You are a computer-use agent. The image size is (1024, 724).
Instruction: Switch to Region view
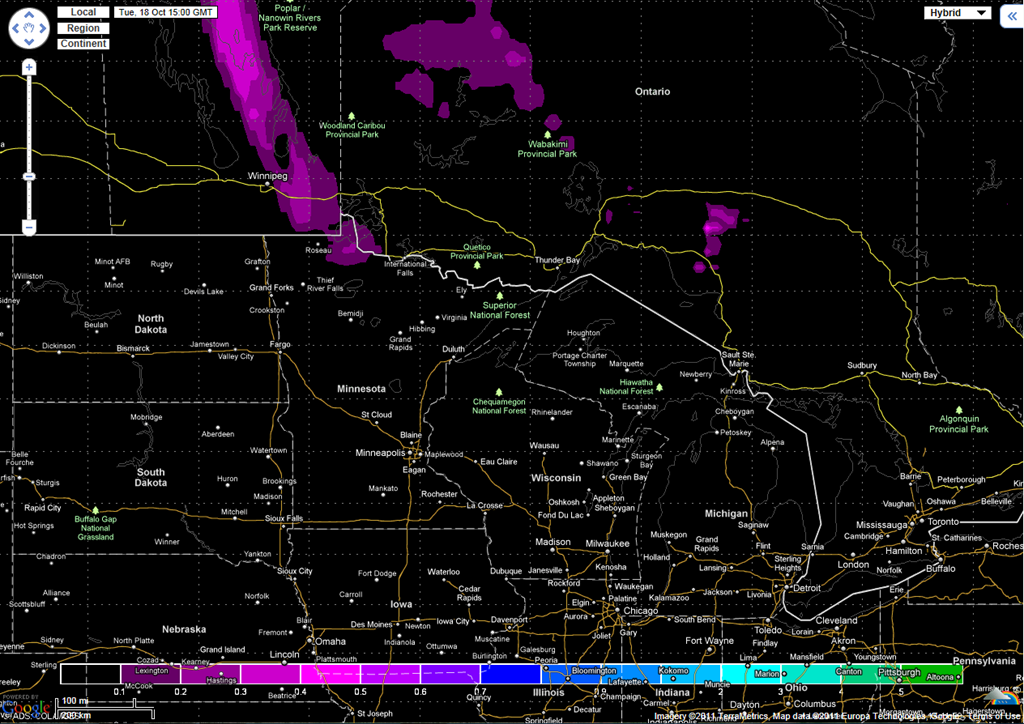tap(83, 28)
